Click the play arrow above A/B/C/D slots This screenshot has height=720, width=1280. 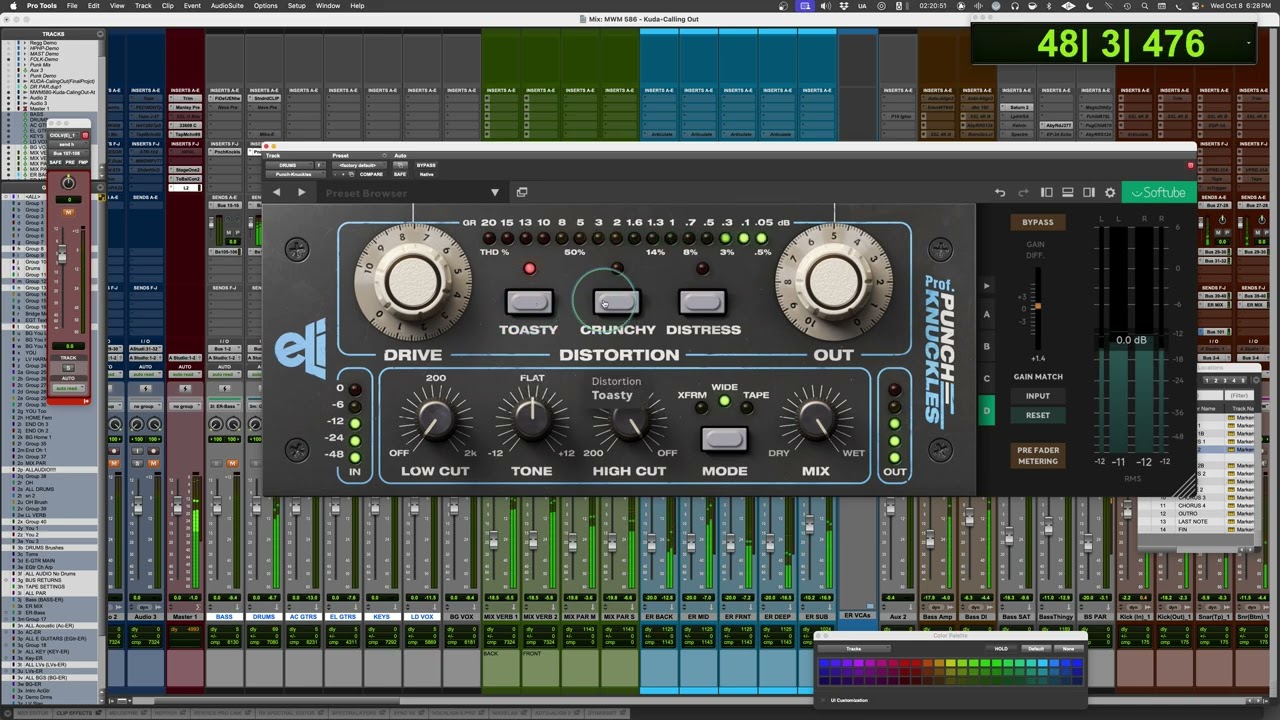coord(987,286)
